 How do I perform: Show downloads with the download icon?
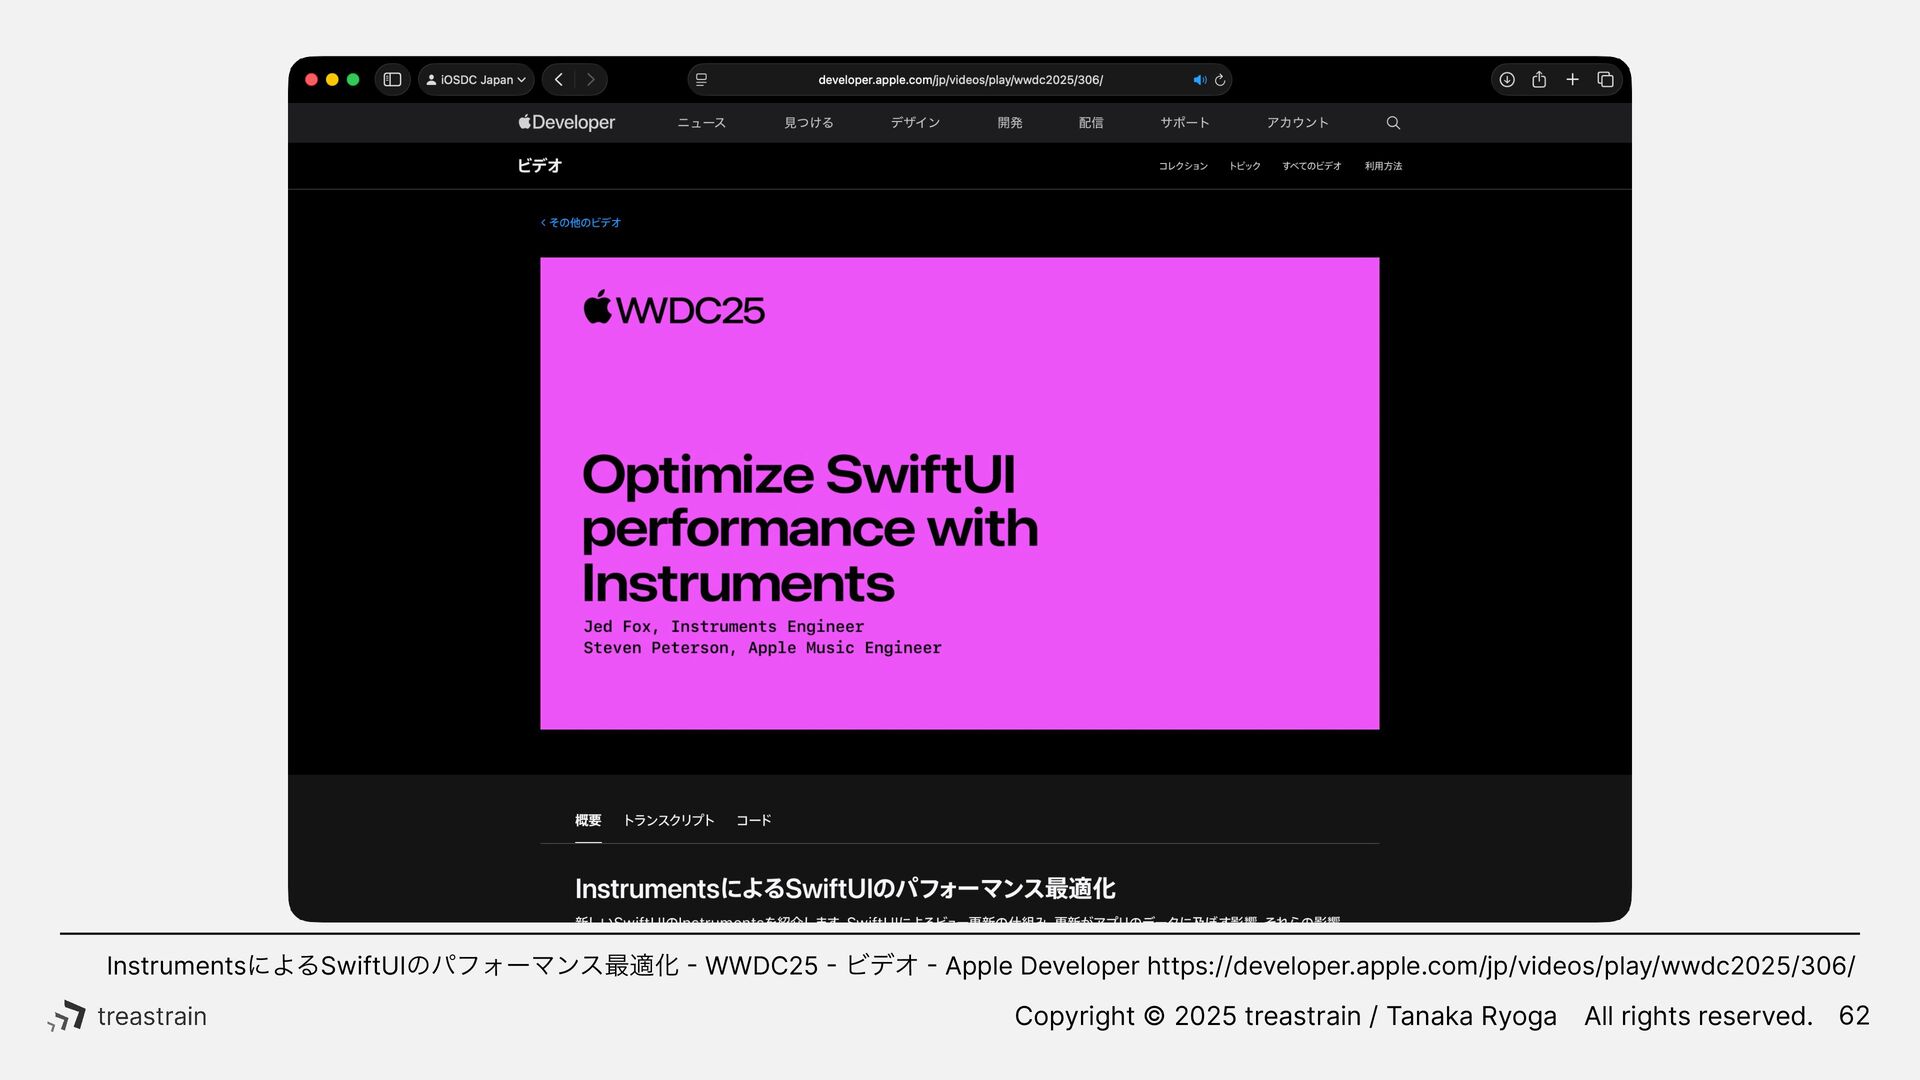click(1507, 80)
